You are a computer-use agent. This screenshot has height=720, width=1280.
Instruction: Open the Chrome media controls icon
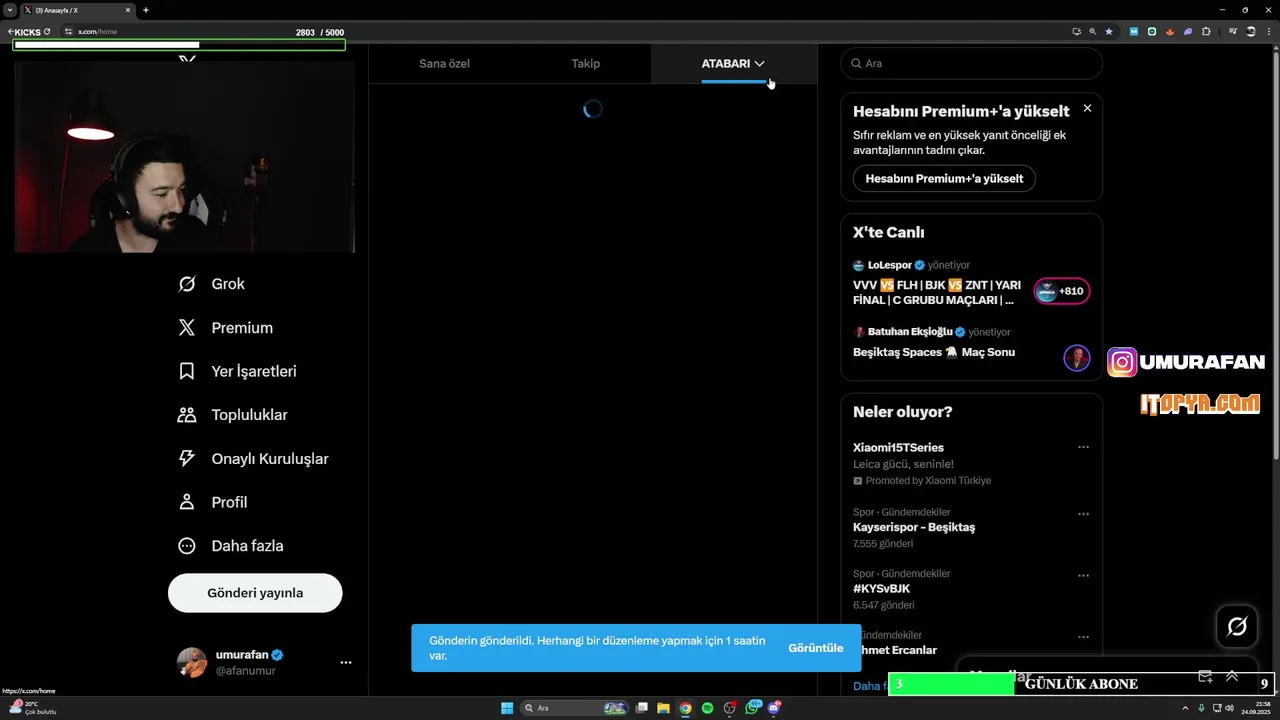[1232, 32]
